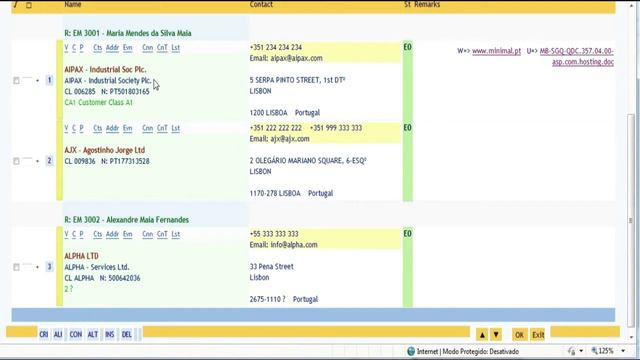The image size is (640, 360).
Task: Open Lst link for AJX row
Action: pyautogui.click(x=176, y=129)
